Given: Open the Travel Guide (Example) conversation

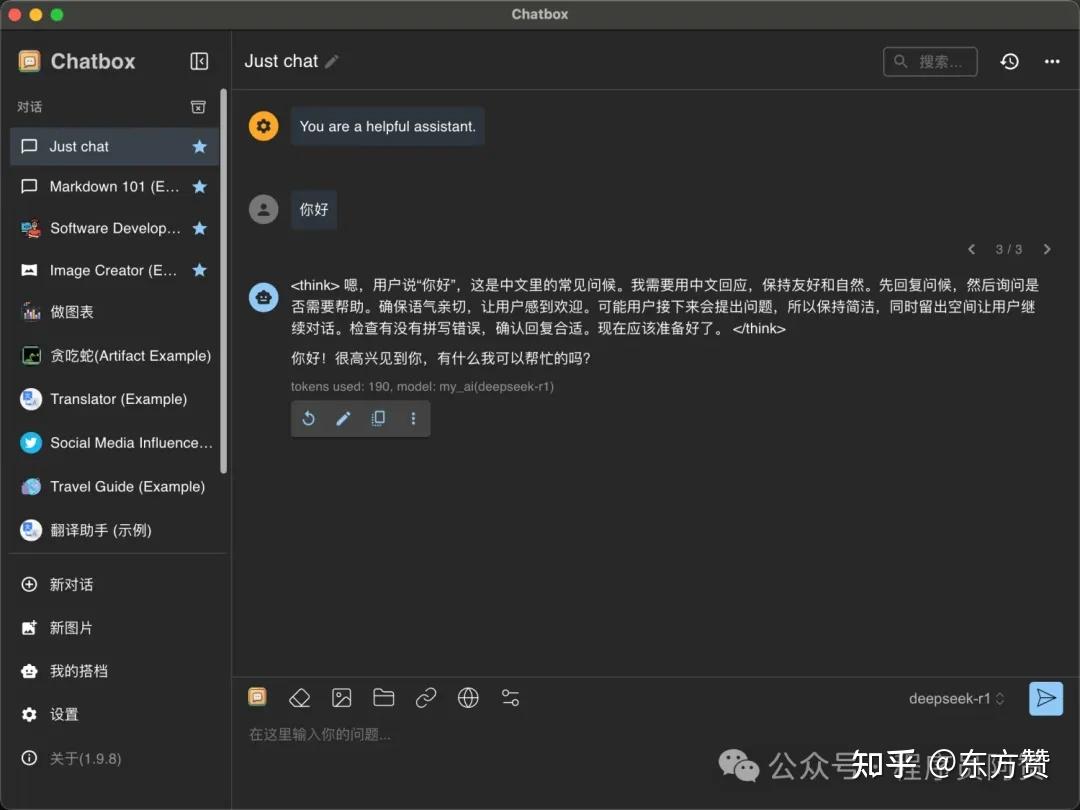Looking at the screenshot, I should tap(114, 486).
